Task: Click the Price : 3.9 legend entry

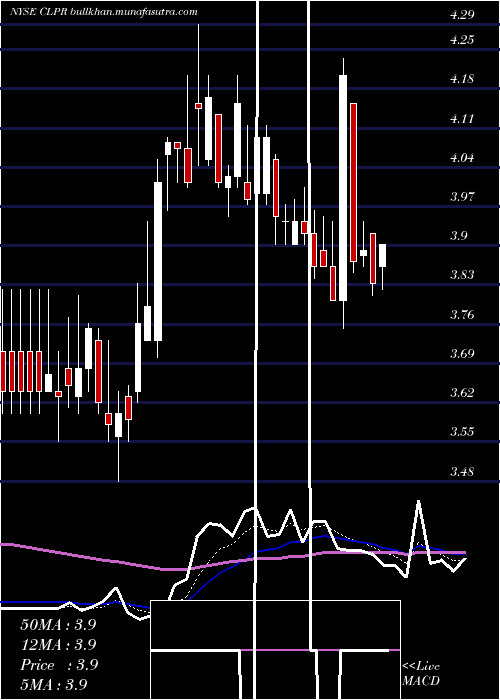Action: pyautogui.click(x=58, y=665)
